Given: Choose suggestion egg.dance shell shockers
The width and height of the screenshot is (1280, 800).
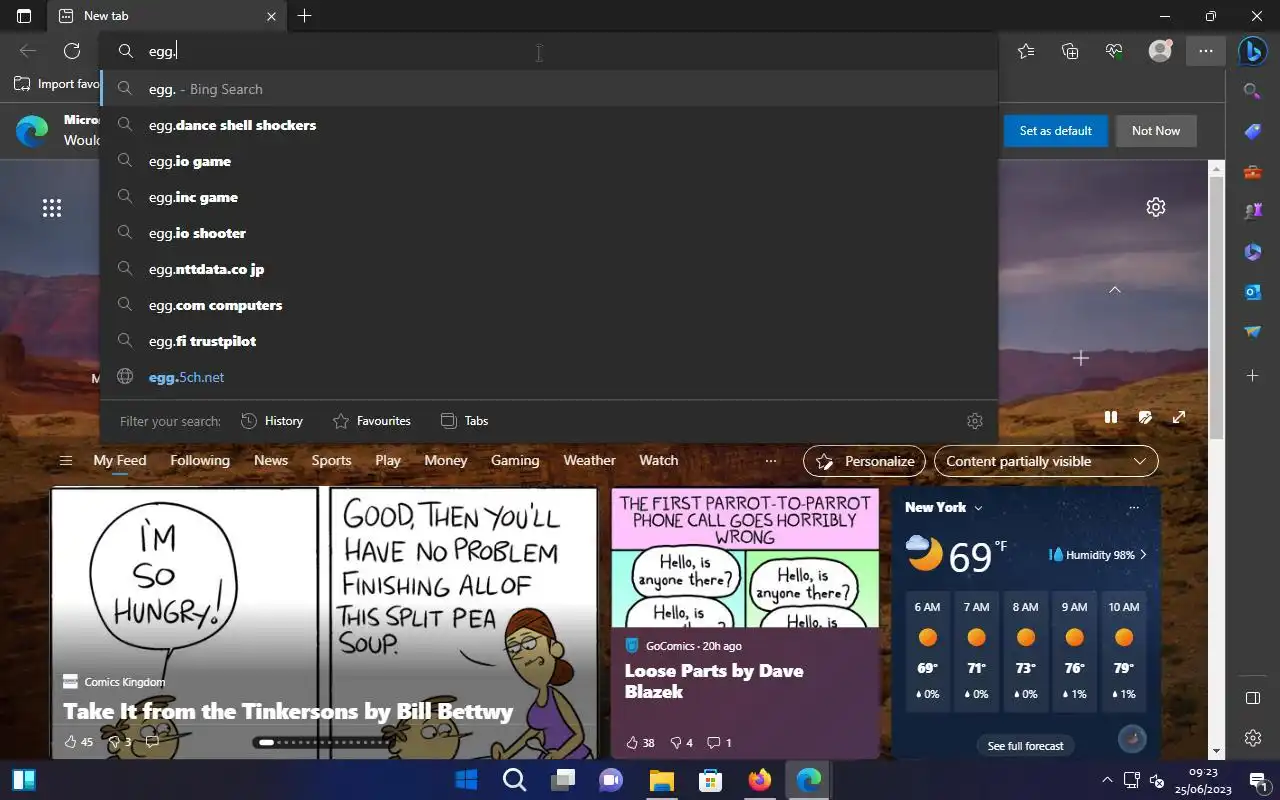Looking at the screenshot, I should tap(549, 125).
